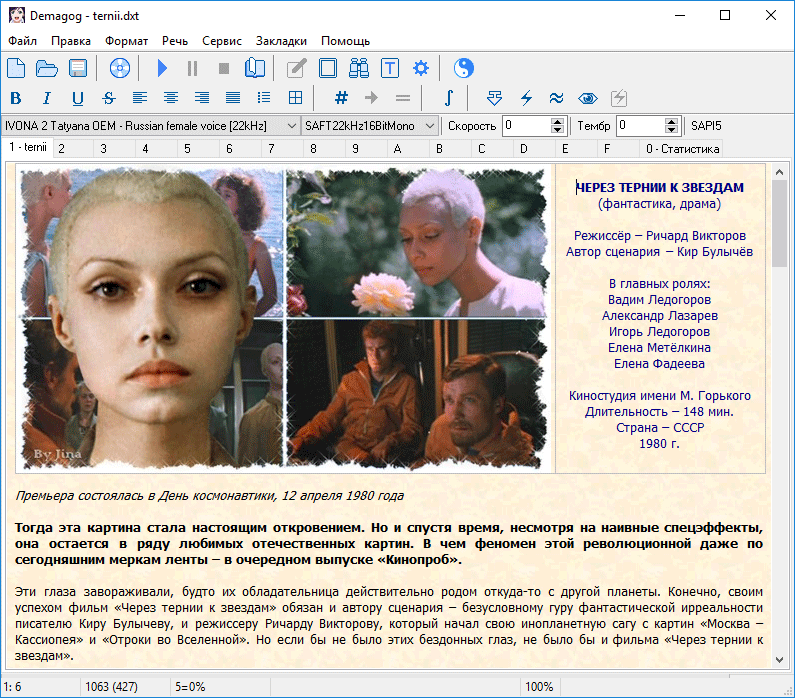This screenshot has width=795, height=698.
Task: Stop the speech playback
Action: pyautogui.click(x=224, y=68)
